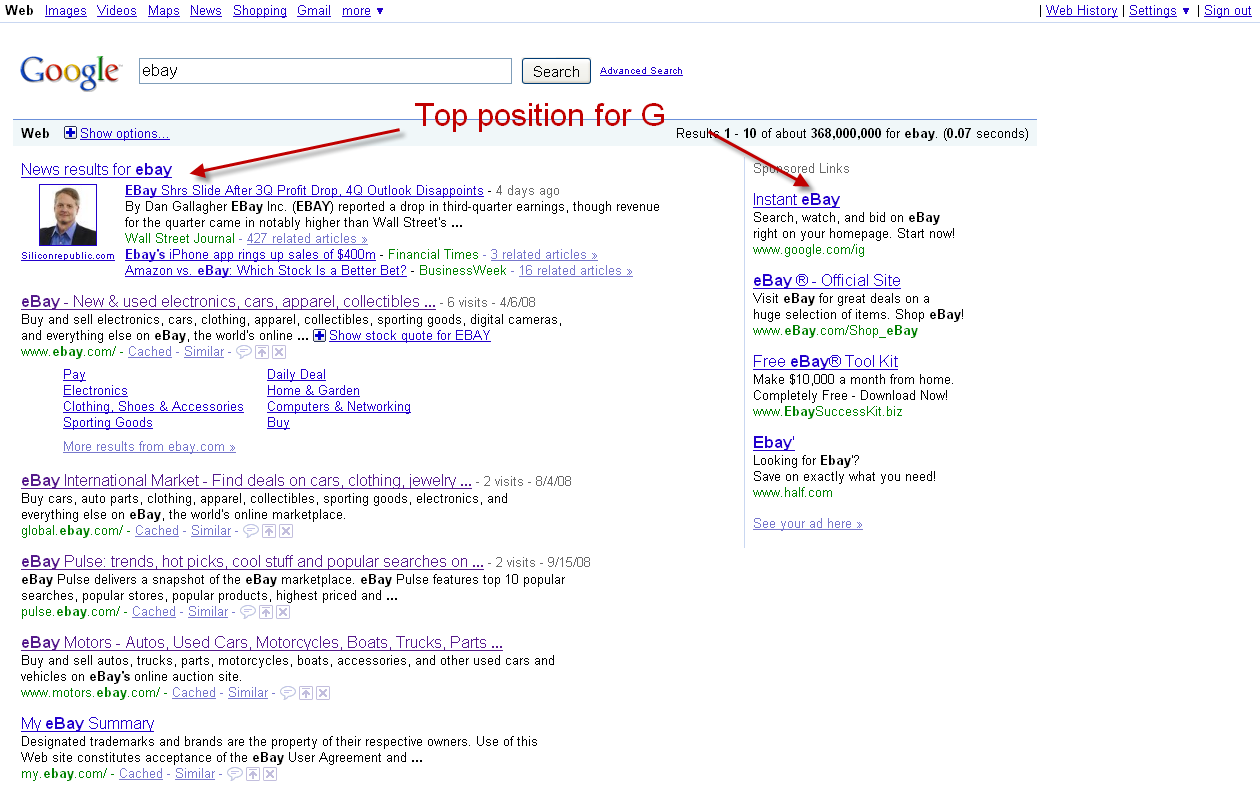Go to Gmail in the top navigation
The width and height of the screenshot is (1260, 786).
coord(314,11)
